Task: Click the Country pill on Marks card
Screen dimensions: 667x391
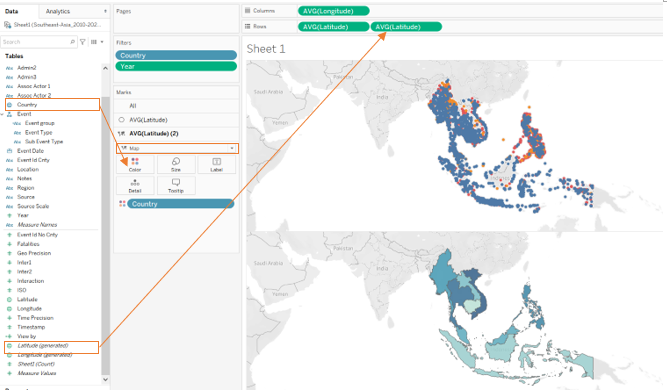Action: point(180,204)
